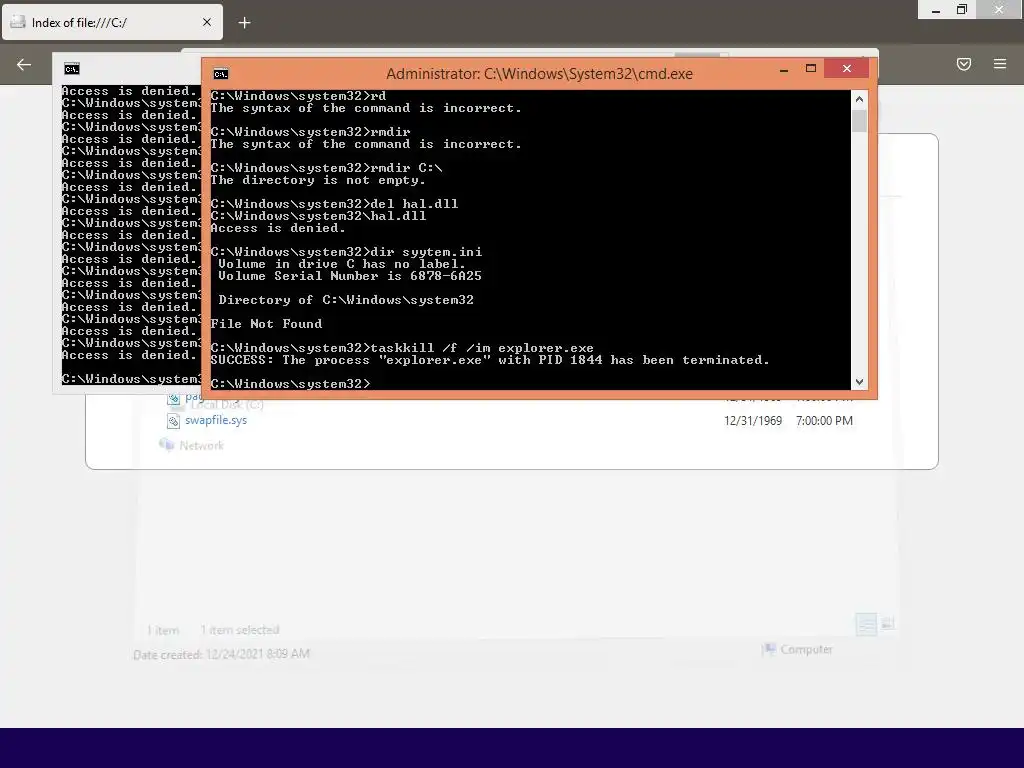
Task: Close the Index of file:///C:/ tab
Action: pyautogui.click(x=207, y=22)
